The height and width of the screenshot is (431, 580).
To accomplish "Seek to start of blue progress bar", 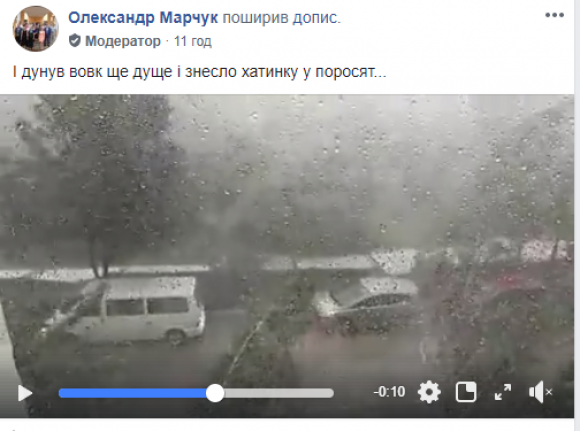I will [x=61, y=393].
